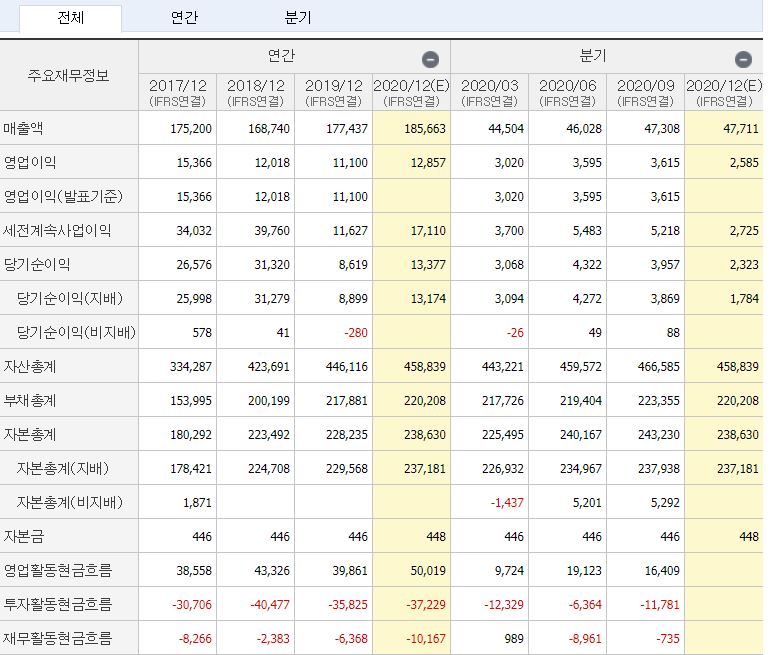
Task: Click the -30,706 investing cash flow value
Action: tap(192, 605)
